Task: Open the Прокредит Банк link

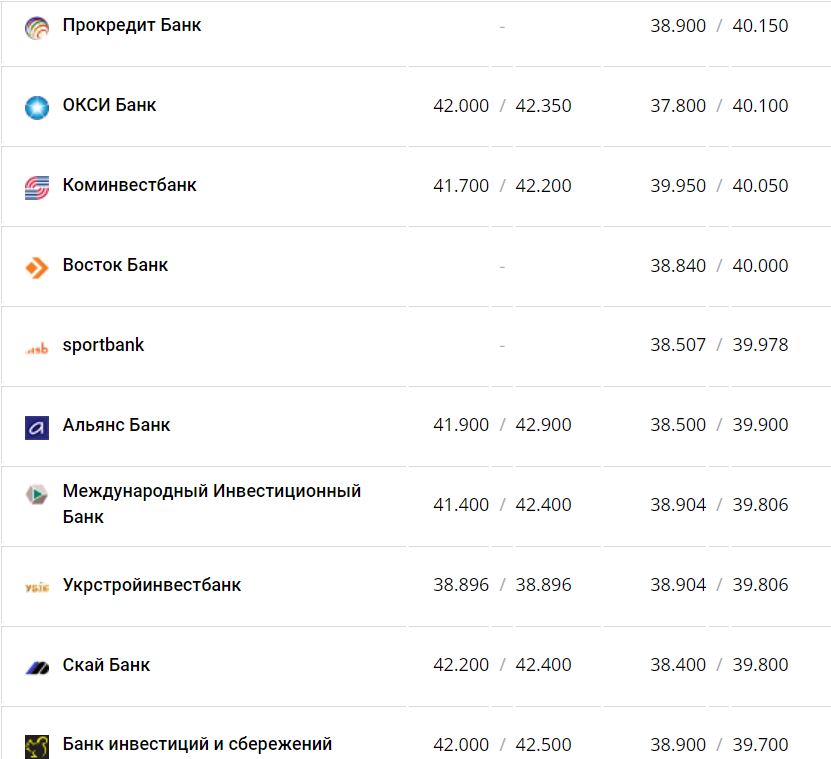Action: (132, 25)
